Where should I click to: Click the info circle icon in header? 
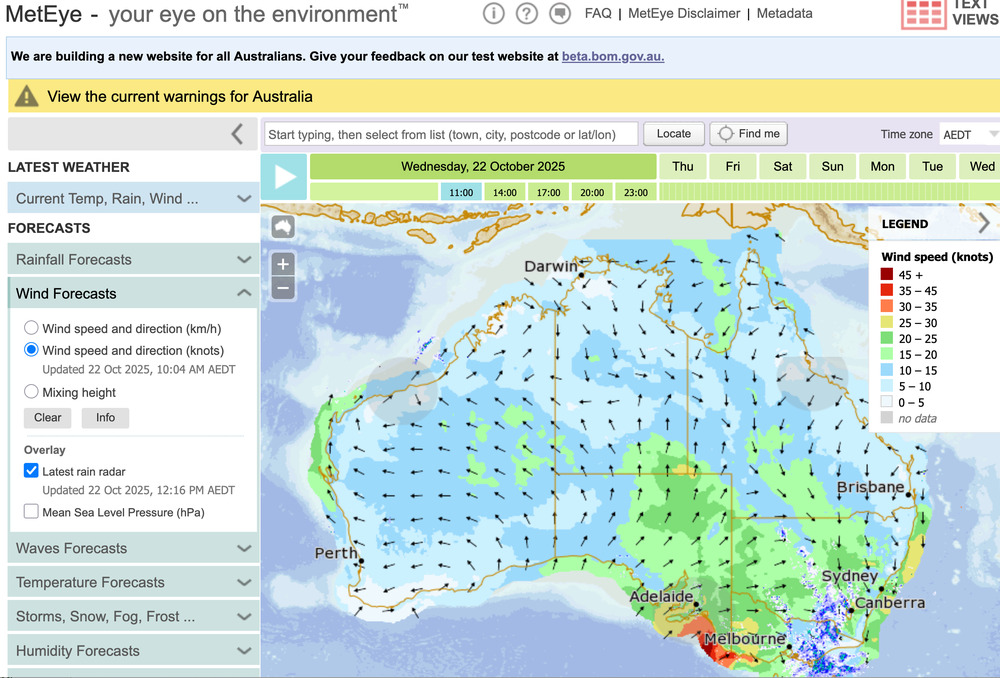(x=494, y=13)
